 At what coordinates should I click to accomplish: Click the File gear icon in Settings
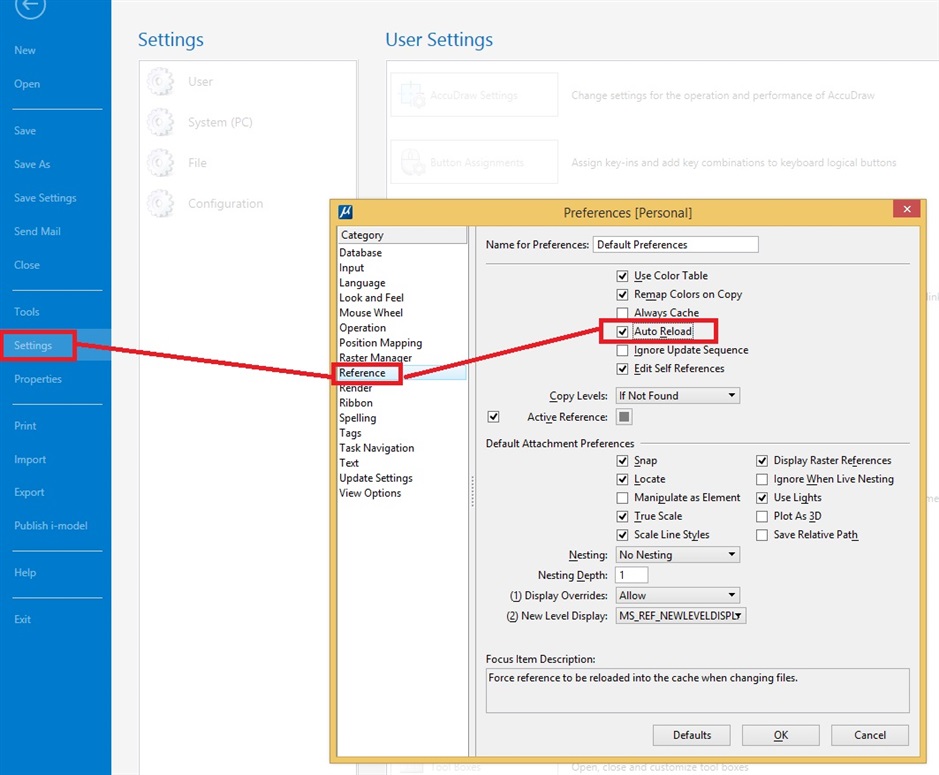[x=160, y=163]
